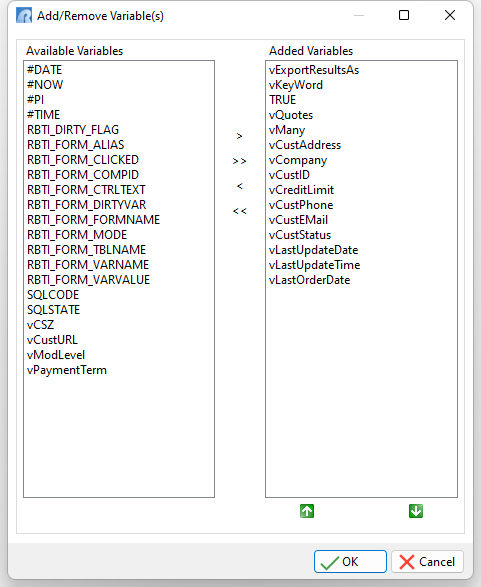Choose vLastOrderDate in added list
Viewport: 481px width, 587px height.
309,280
